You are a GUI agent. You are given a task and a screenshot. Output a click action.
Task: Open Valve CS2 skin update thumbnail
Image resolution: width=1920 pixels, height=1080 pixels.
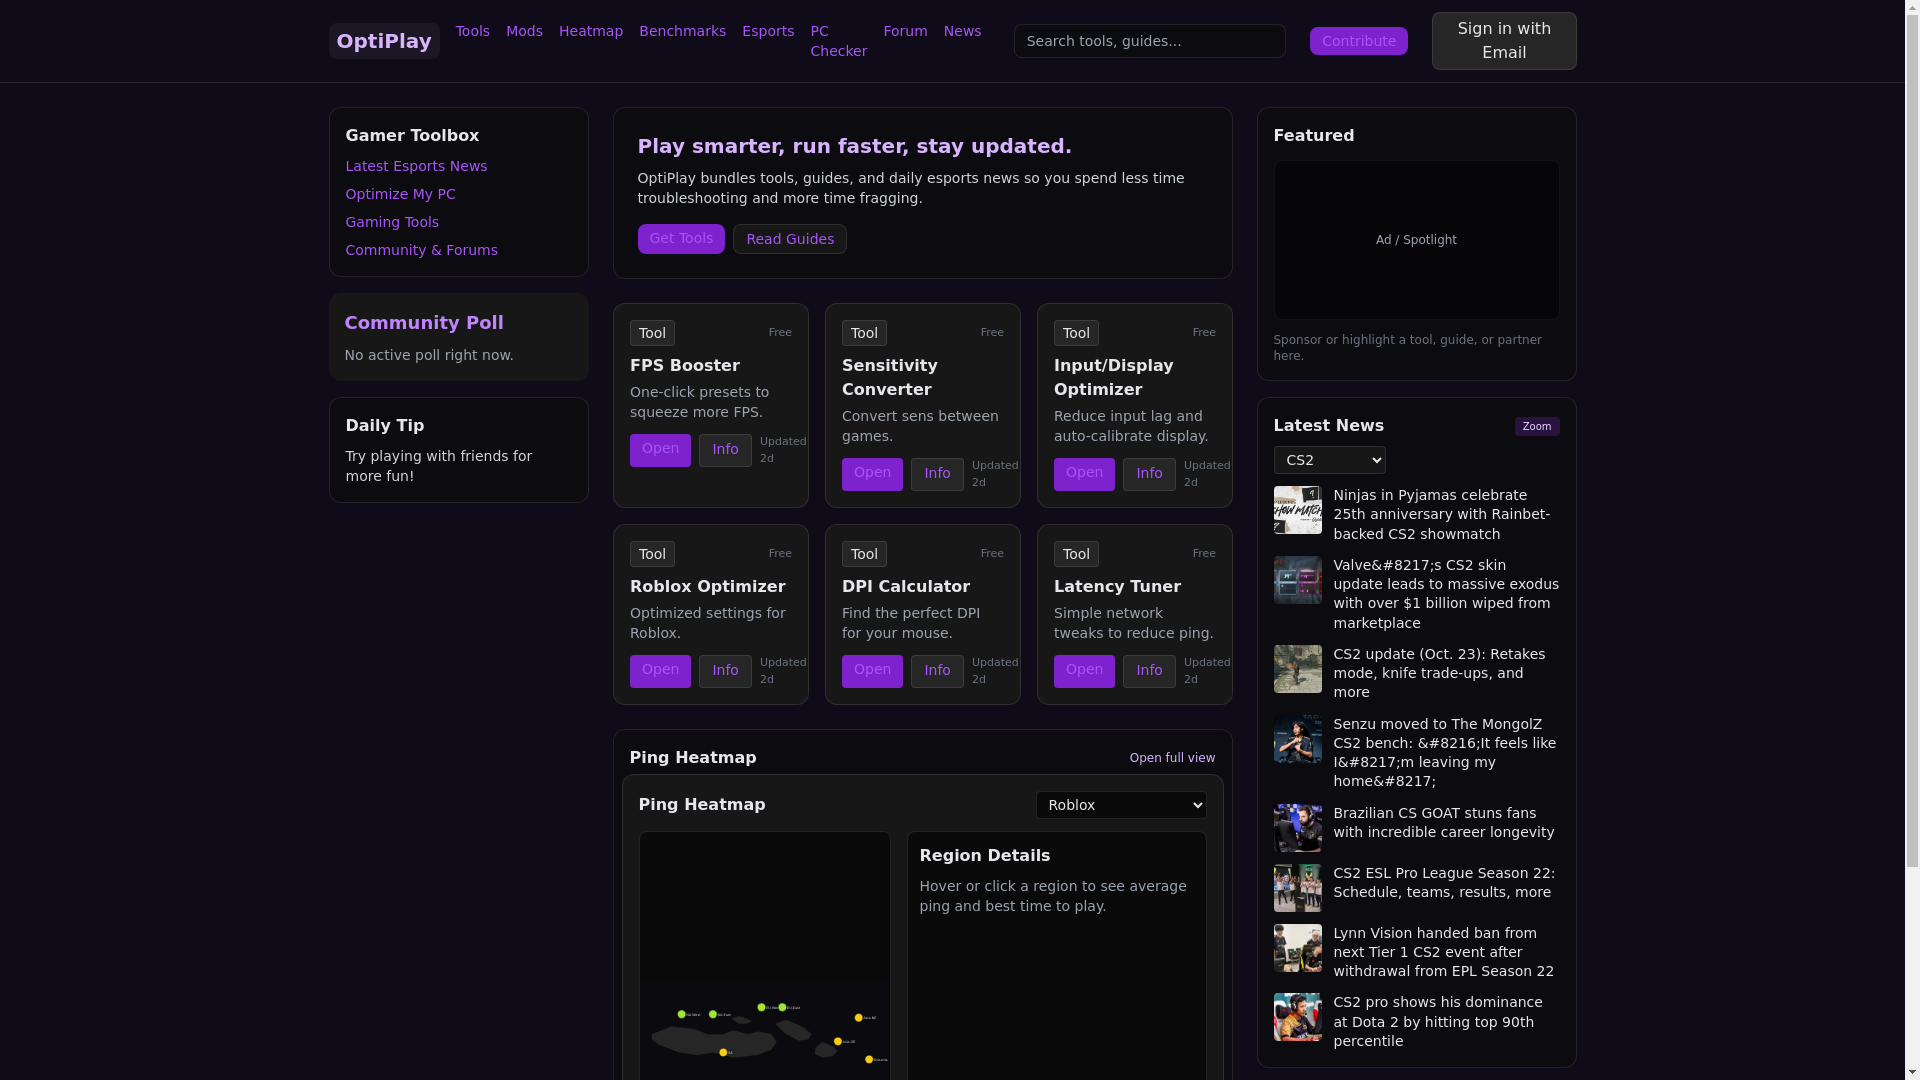pos(1297,580)
